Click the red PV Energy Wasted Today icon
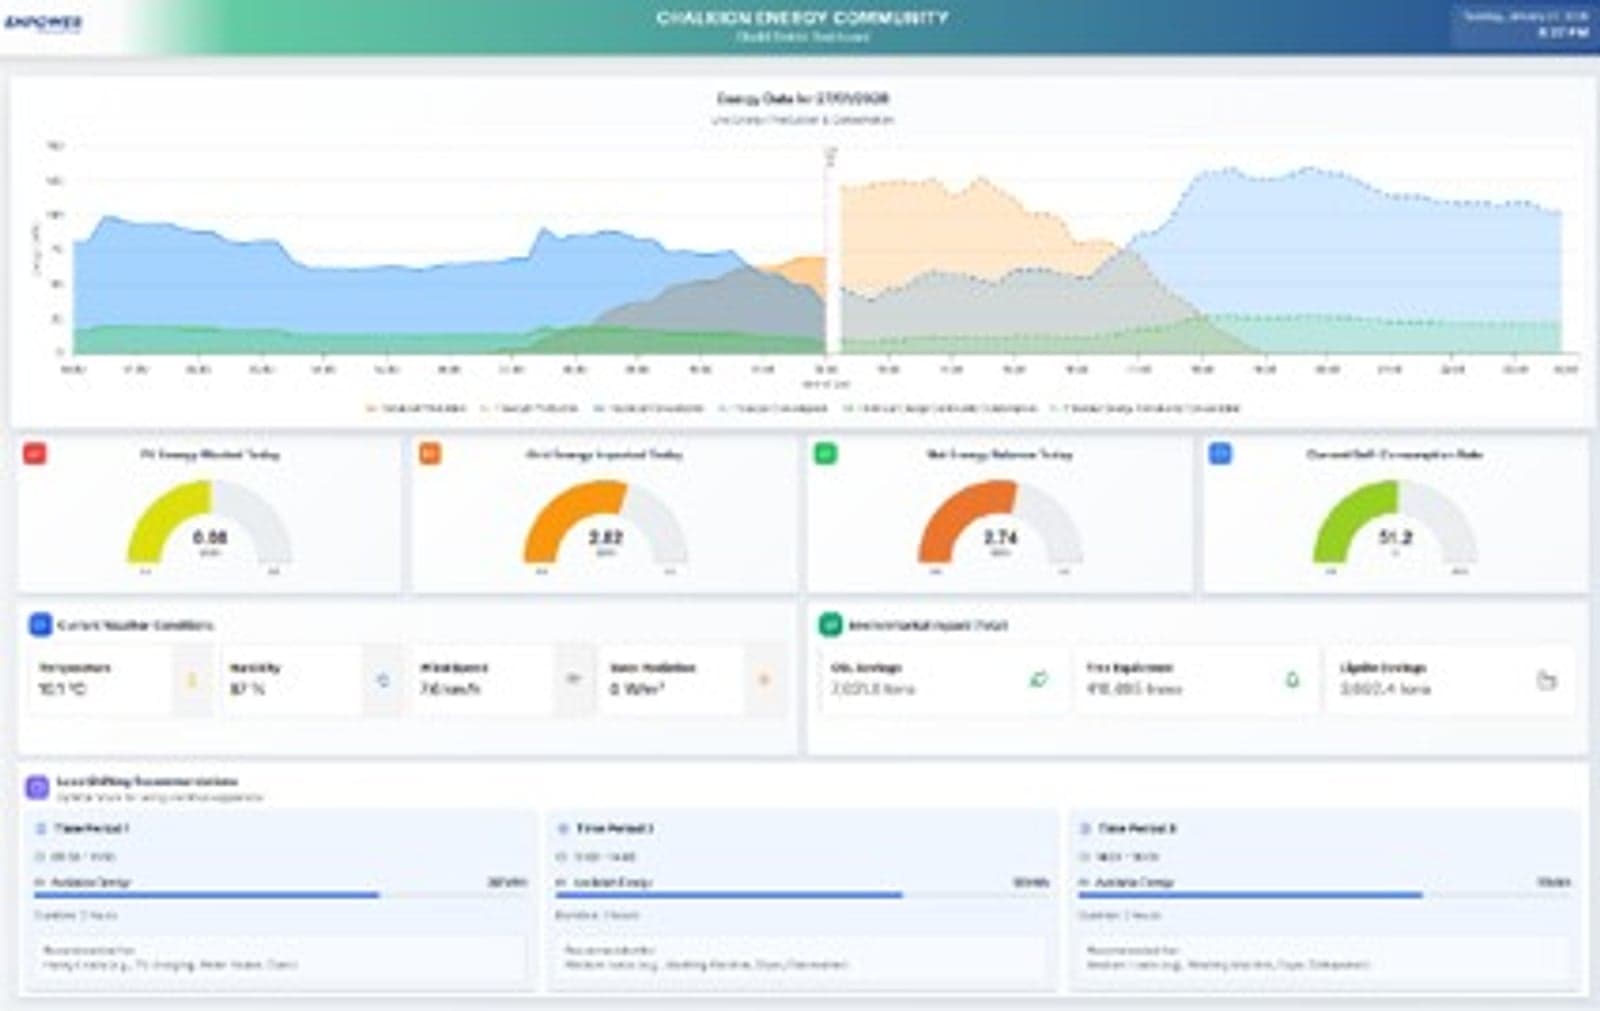Viewport: 1600px width, 1011px height. point(35,453)
